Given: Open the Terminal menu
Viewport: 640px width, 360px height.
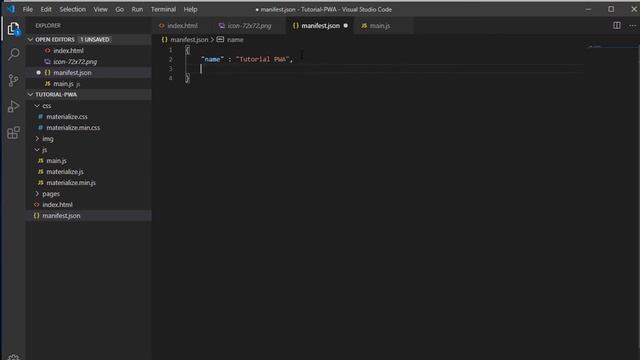Looking at the screenshot, I should pyautogui.click(x=163, y=9).
